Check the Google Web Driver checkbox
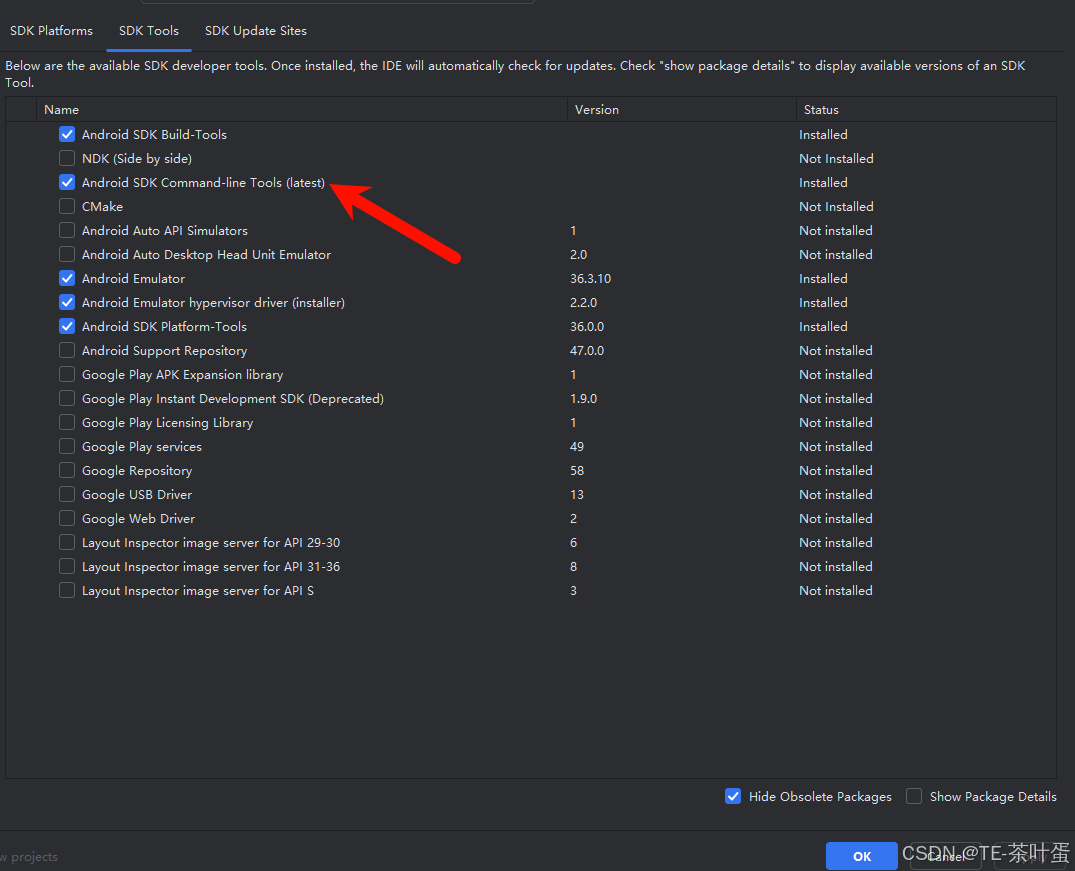Viewport: 1075px width, 871px height. click(x=67, y=518)
